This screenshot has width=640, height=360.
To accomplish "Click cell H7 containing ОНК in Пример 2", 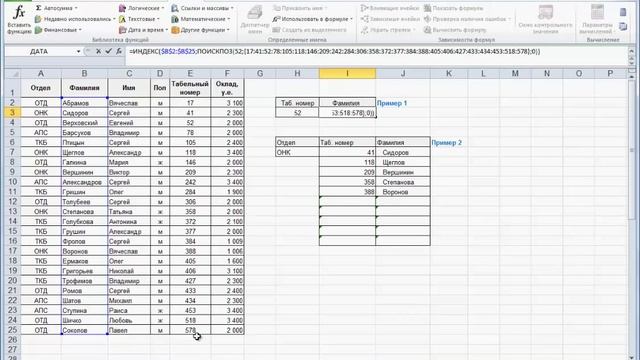I will 298,152.
